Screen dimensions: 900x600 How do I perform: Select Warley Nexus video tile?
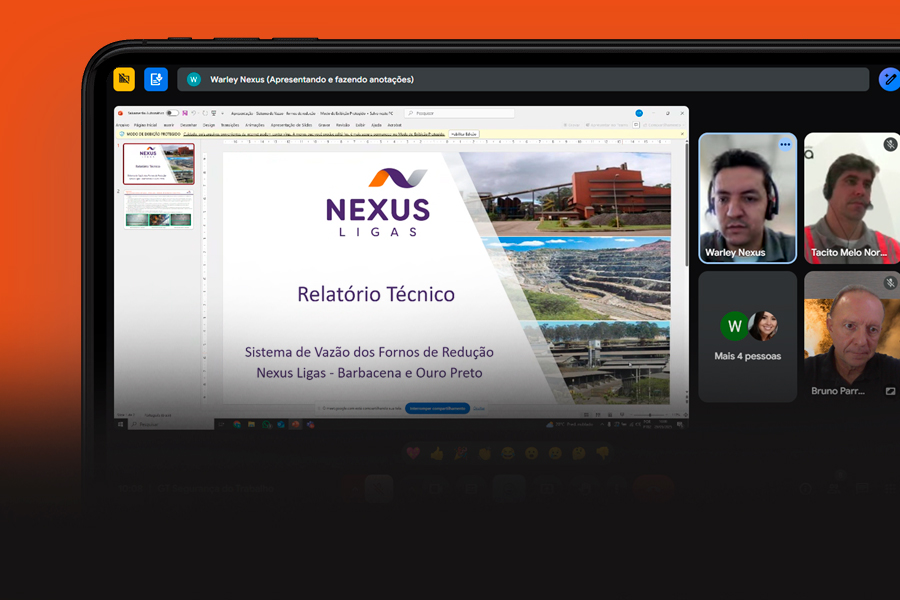tap(747, 199)
